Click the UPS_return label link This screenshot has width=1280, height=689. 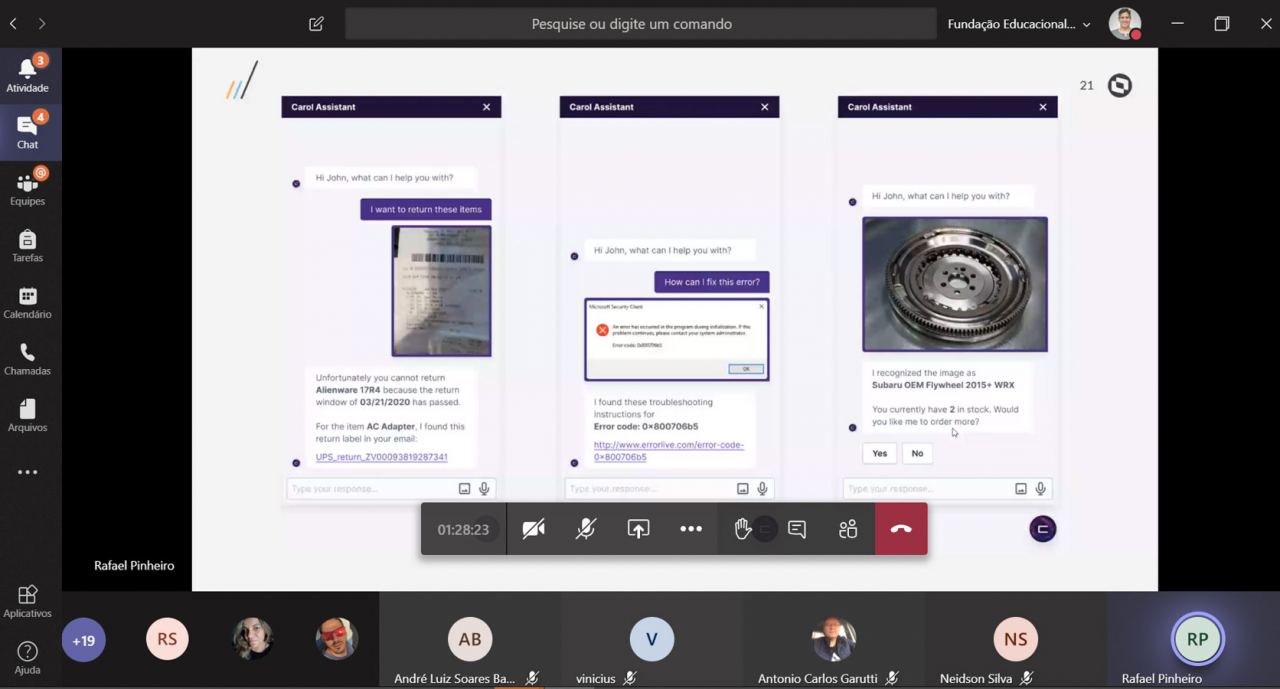click(381, 457)
